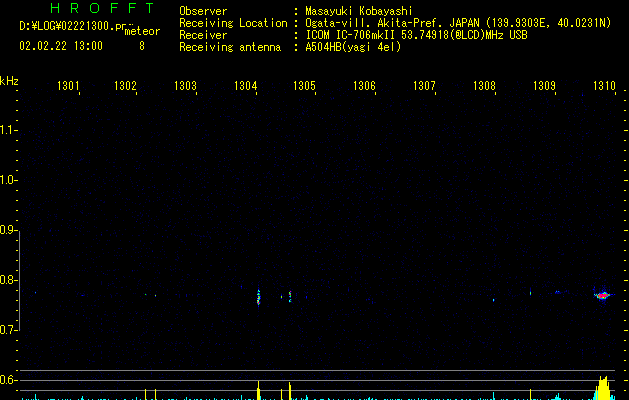Screen dimensions: 629x400
Task: Click frequency axis label 1.0
Action: (x=8, y=180)
